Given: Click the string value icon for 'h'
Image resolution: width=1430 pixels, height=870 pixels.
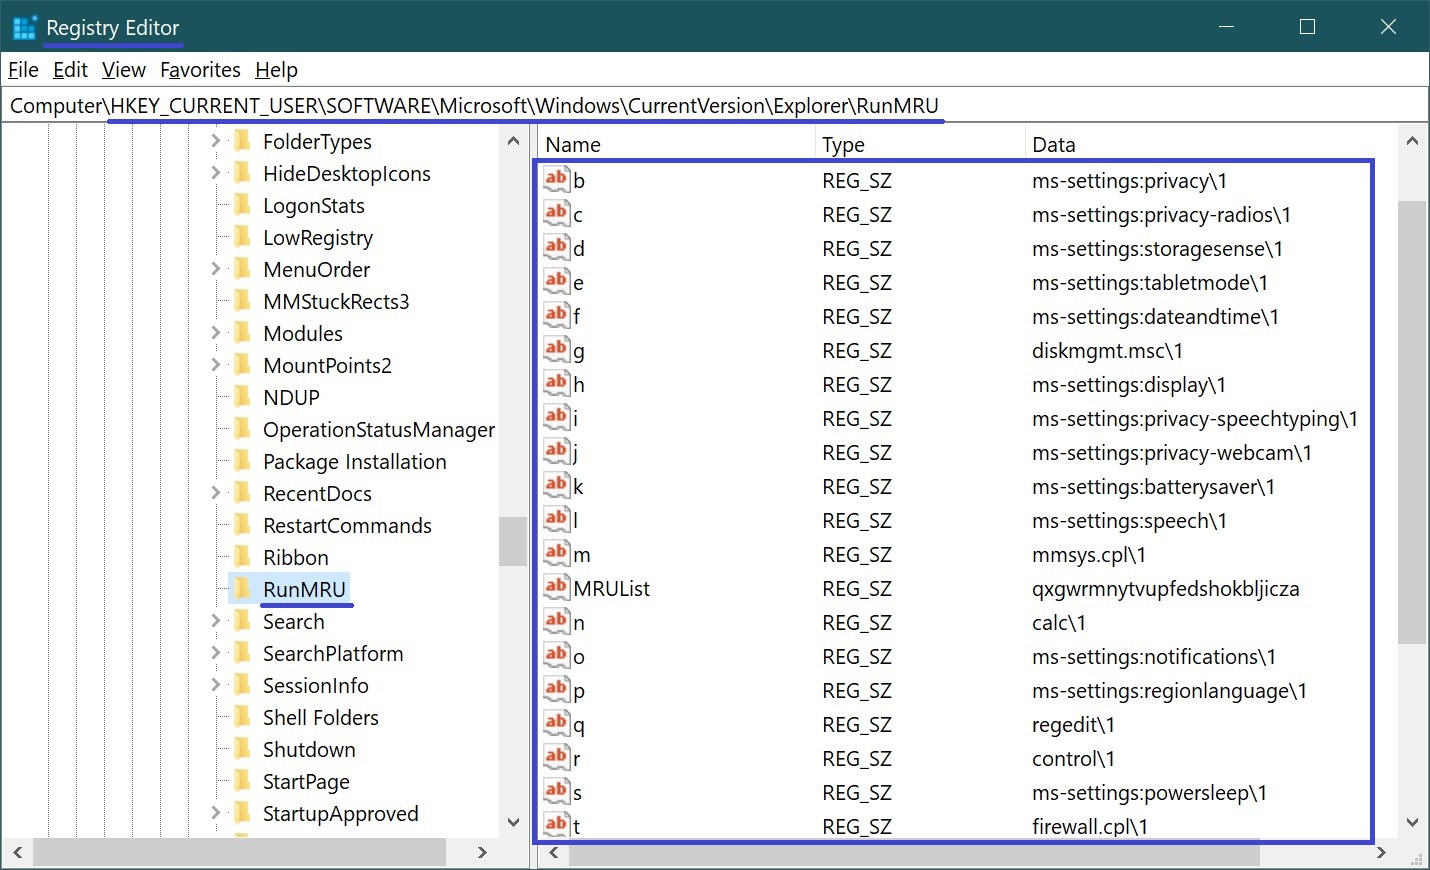Looking at the screenshot, I should tap(557, 384).
